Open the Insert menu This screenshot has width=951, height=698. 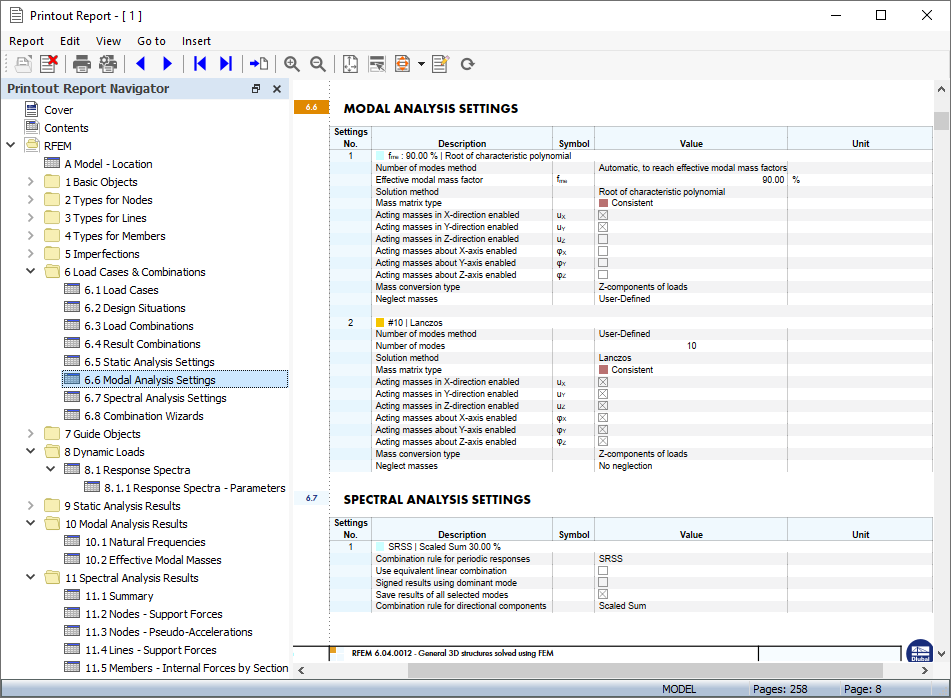(x=196, y=41)
